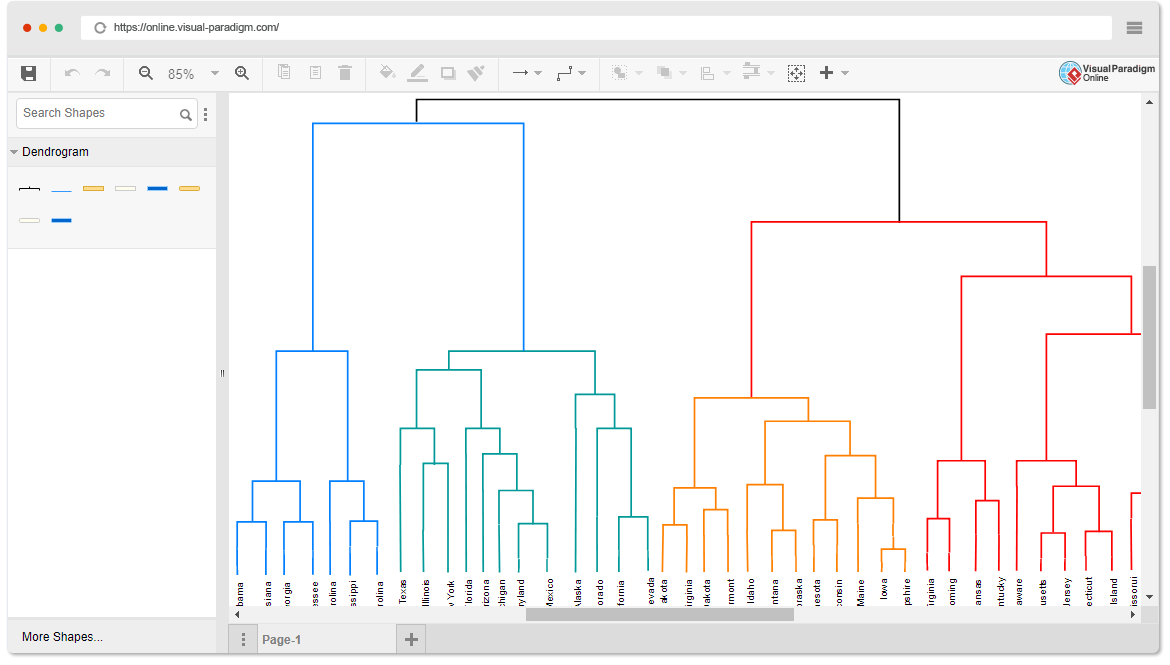Click the Fit Shape to Window icon
Image resolution: width=1170 pixels, height=665 pixels.
point(796,73)
